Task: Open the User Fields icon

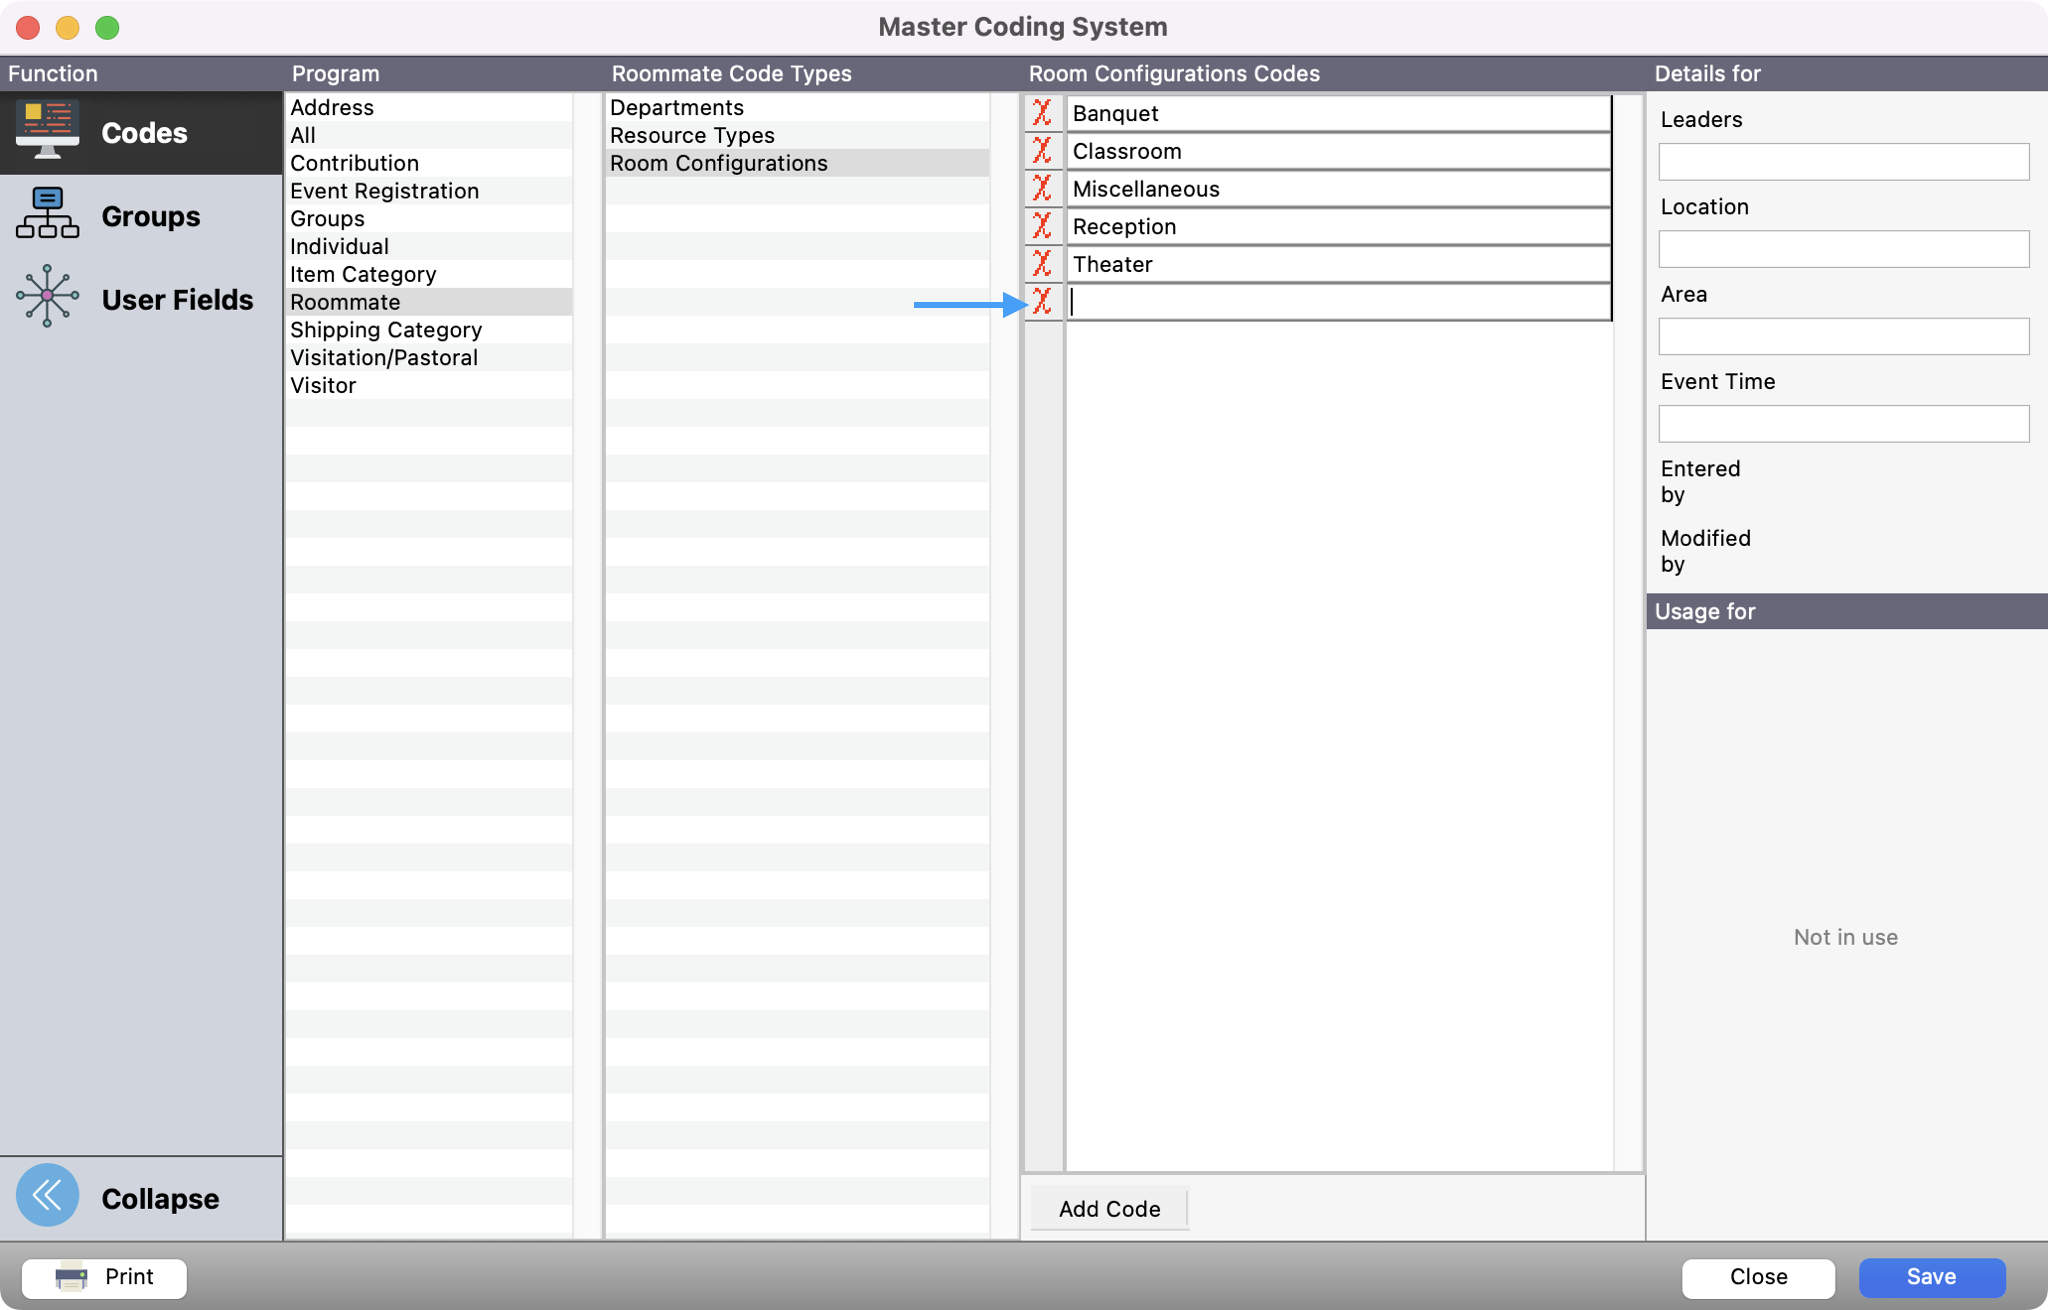Action: pyautogui.click(x=47, y=297)
